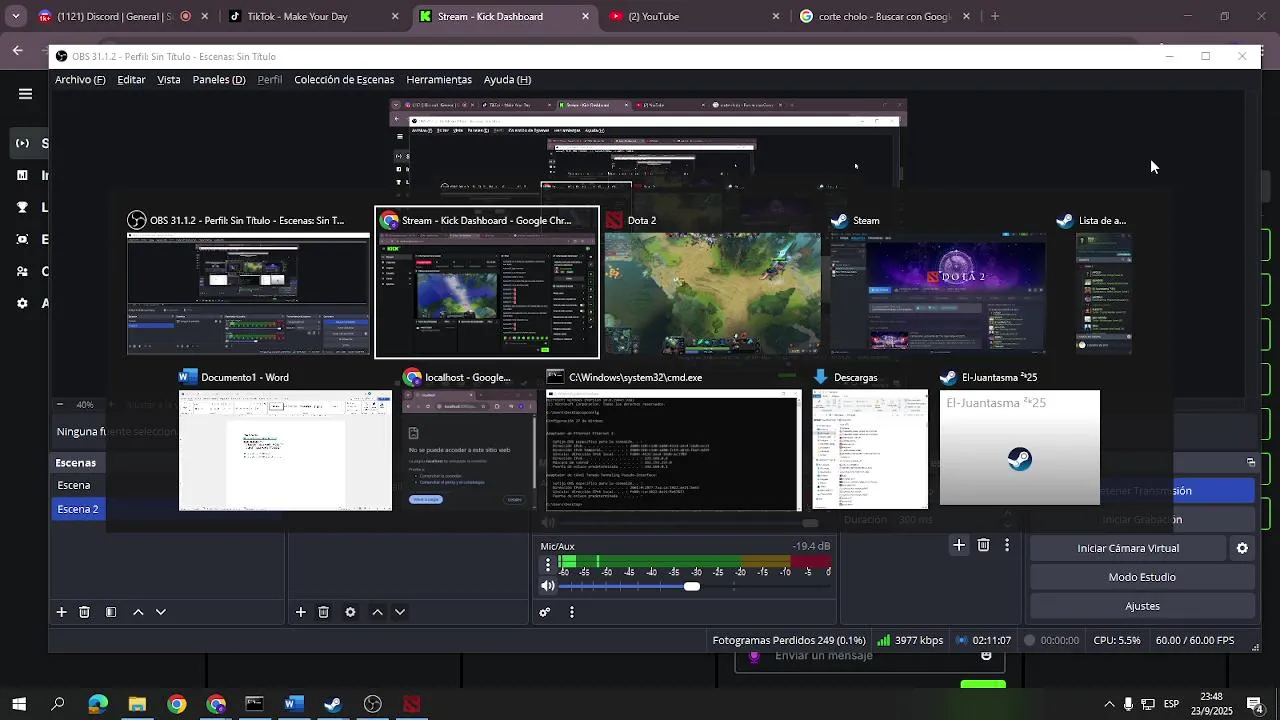The image size is (1280, 720).
Task: Open Paneles menu in OBS
Action: [x=219, y=80]
